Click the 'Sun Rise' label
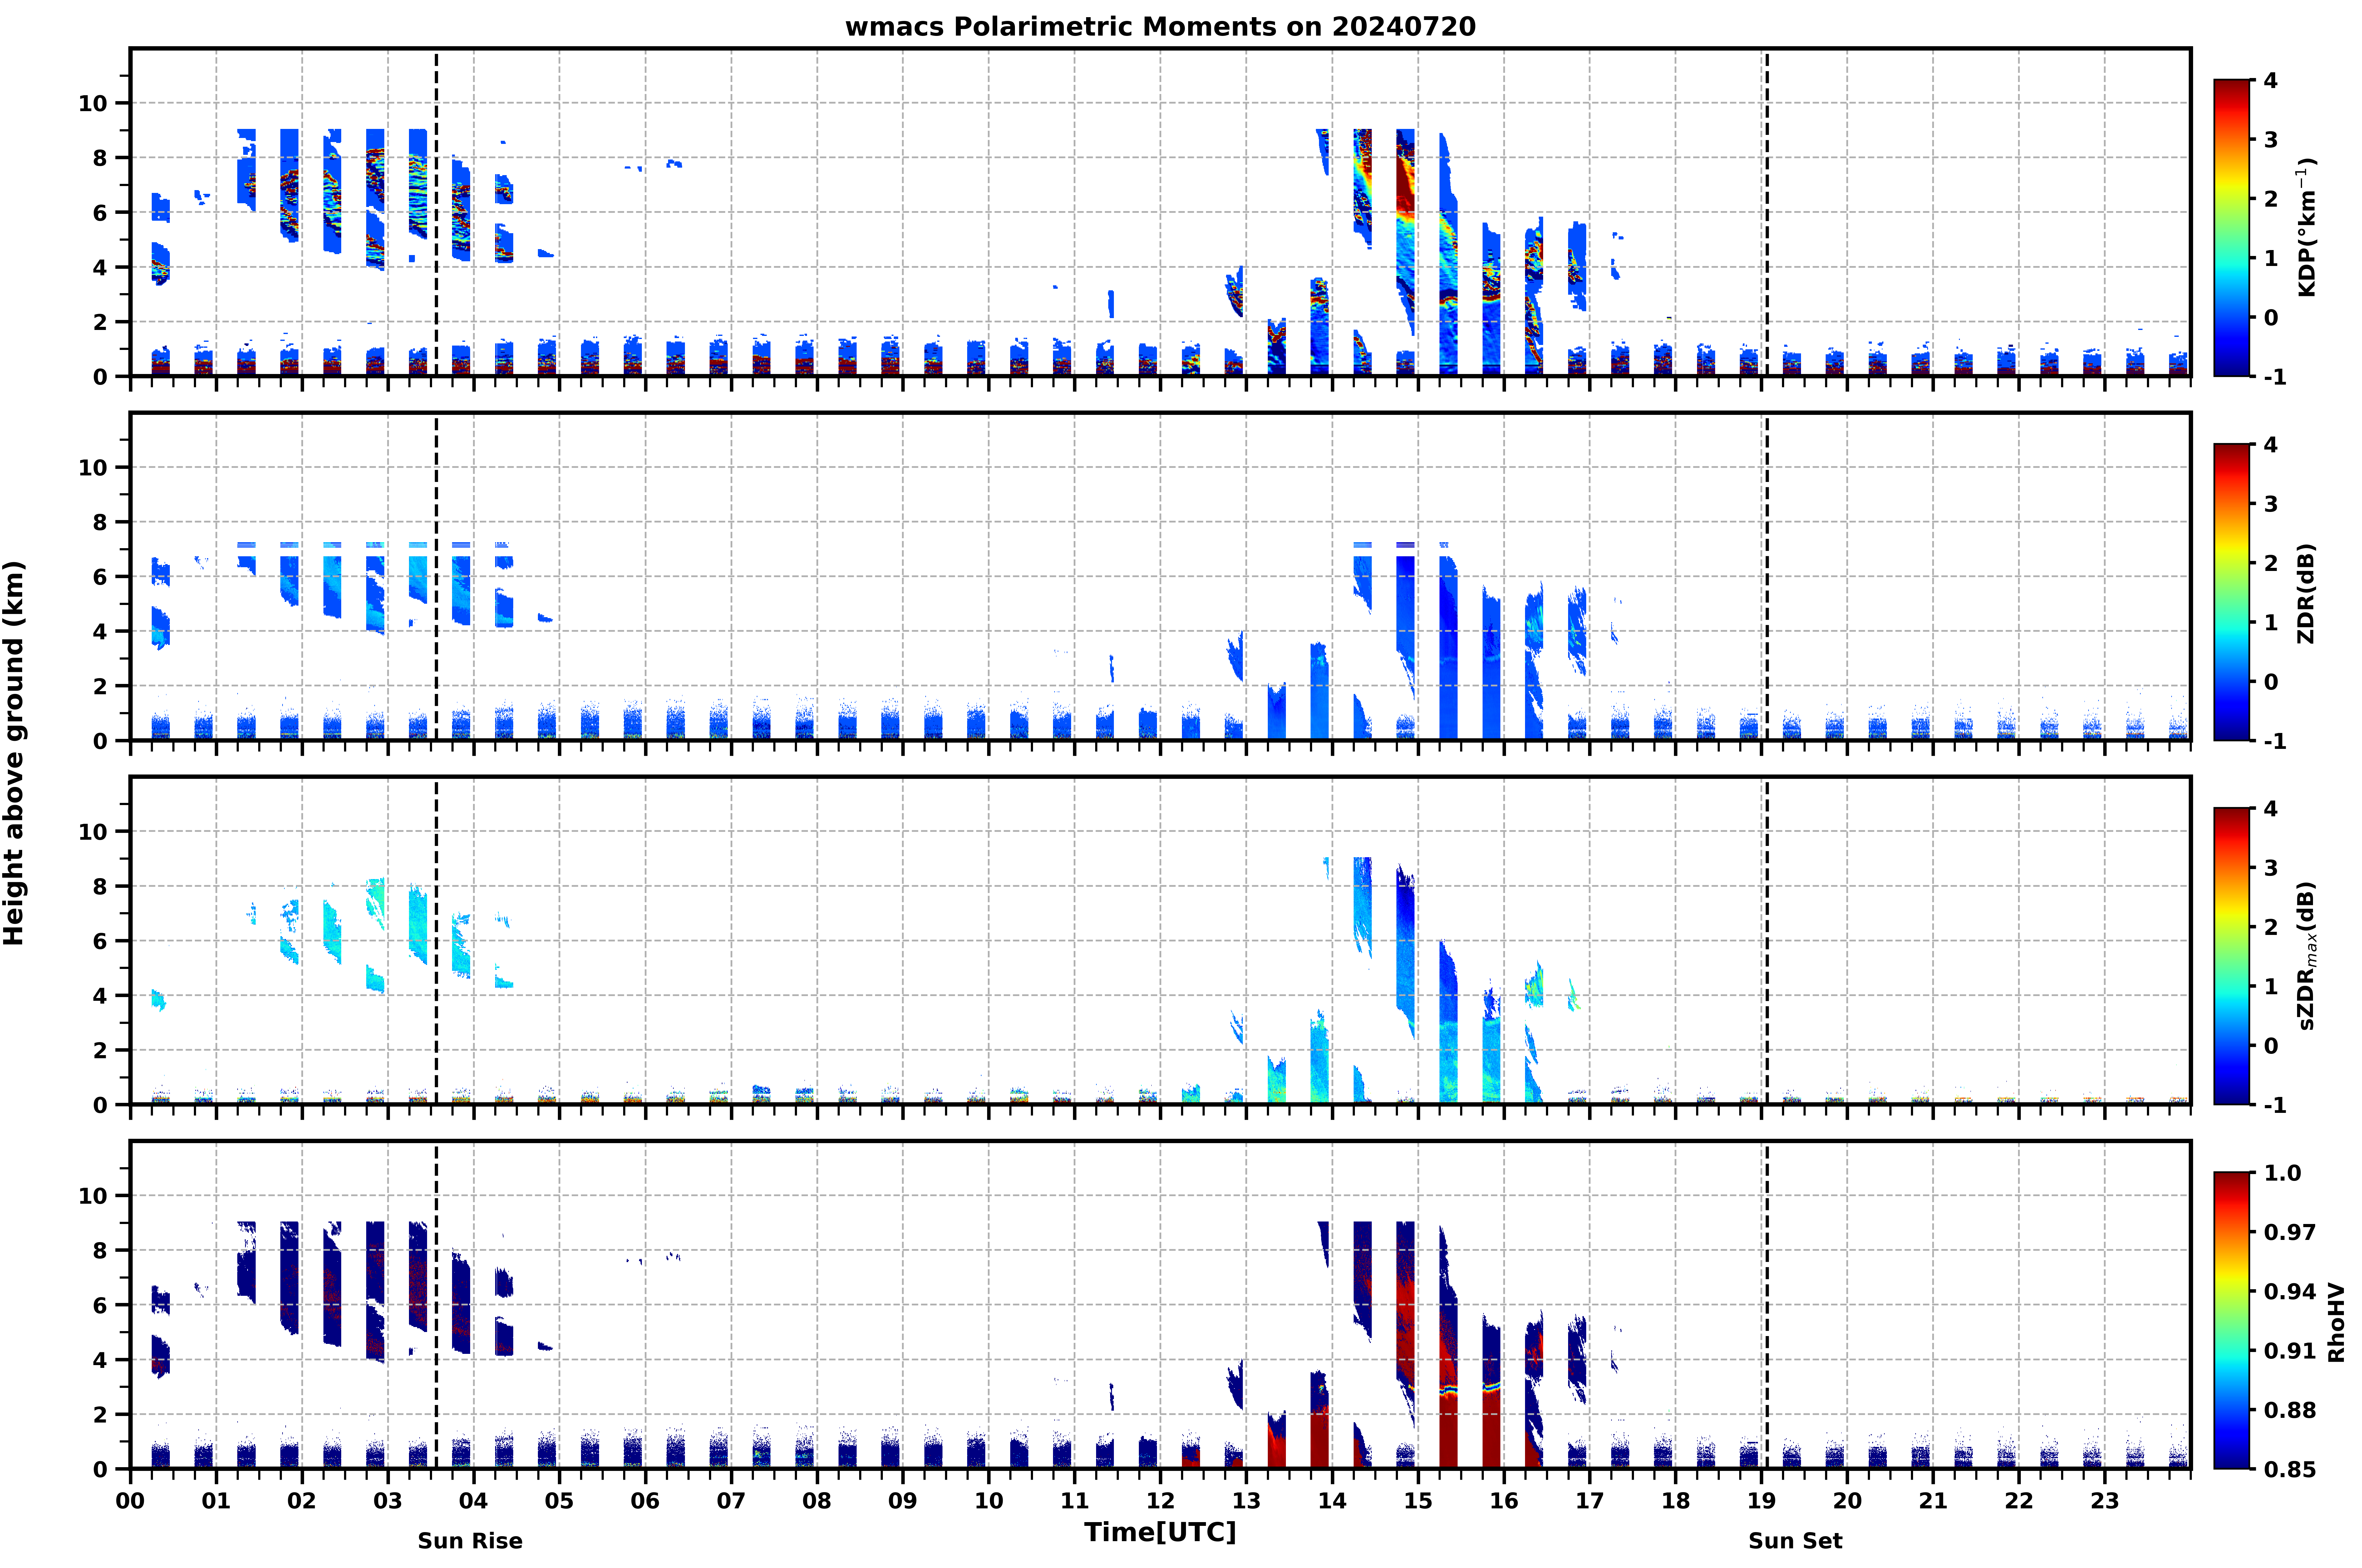The height and width of the screenshot is (1568, 2362). point(470,1541)
